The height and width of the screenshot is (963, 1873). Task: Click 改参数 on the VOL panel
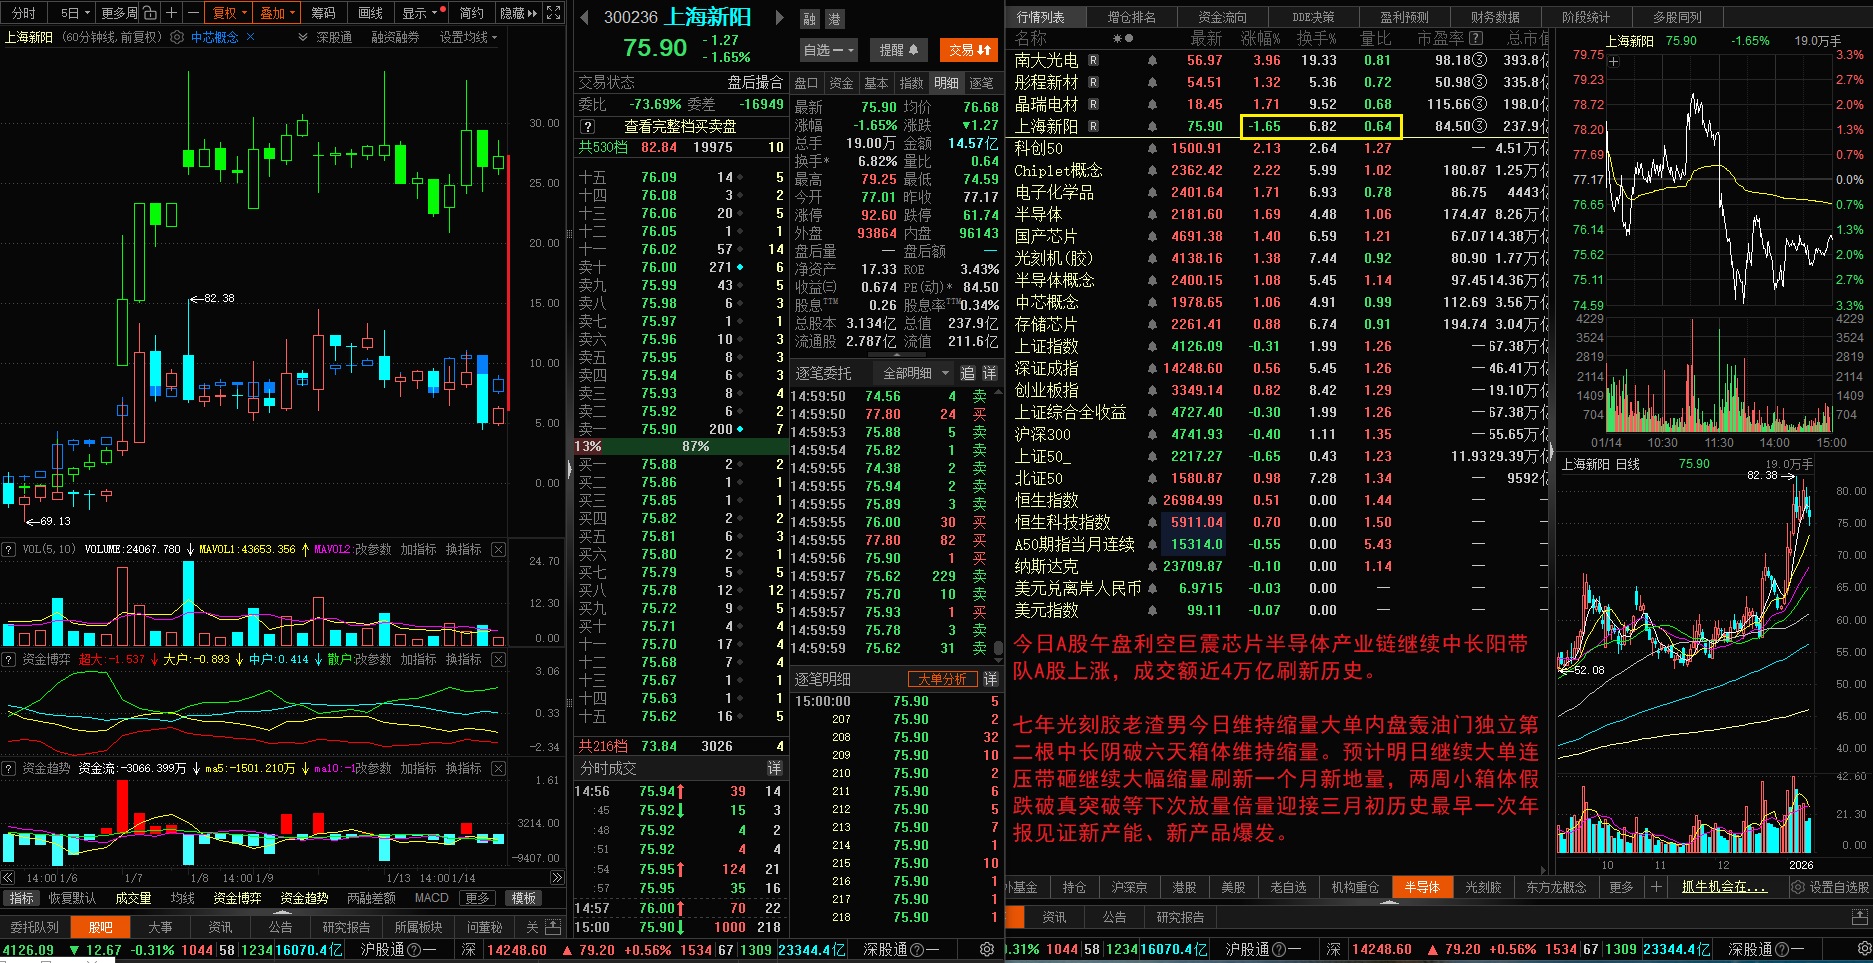point(372,549)
